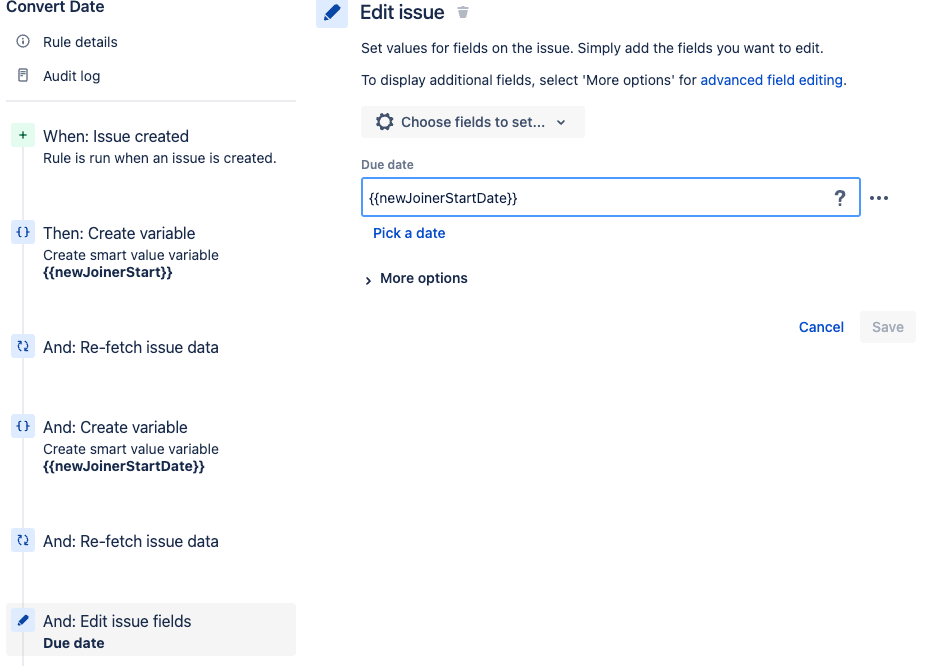Click inside the Due date input field
The height and width of the screenshot is (666, 931).
pos(590,198)
